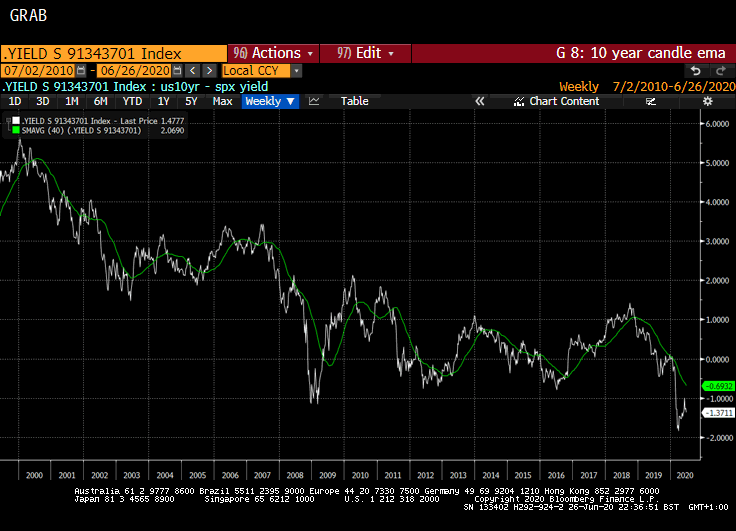Click the 3.0000 y-axis value
The image size is (736, 531).
click(x=718, y=241)
